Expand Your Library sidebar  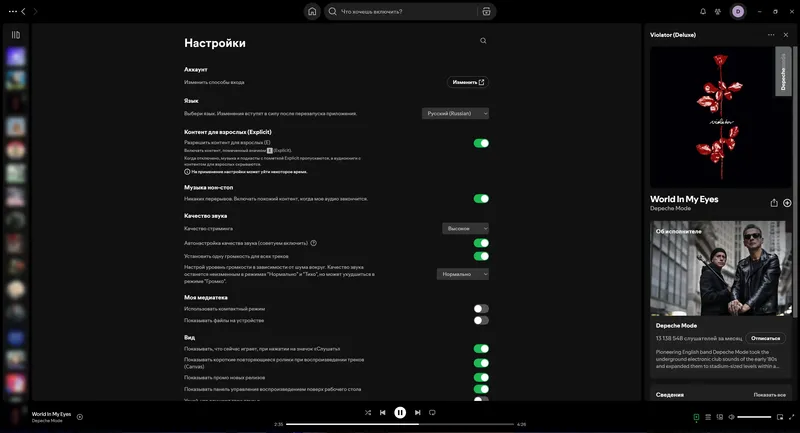[15, 34]
